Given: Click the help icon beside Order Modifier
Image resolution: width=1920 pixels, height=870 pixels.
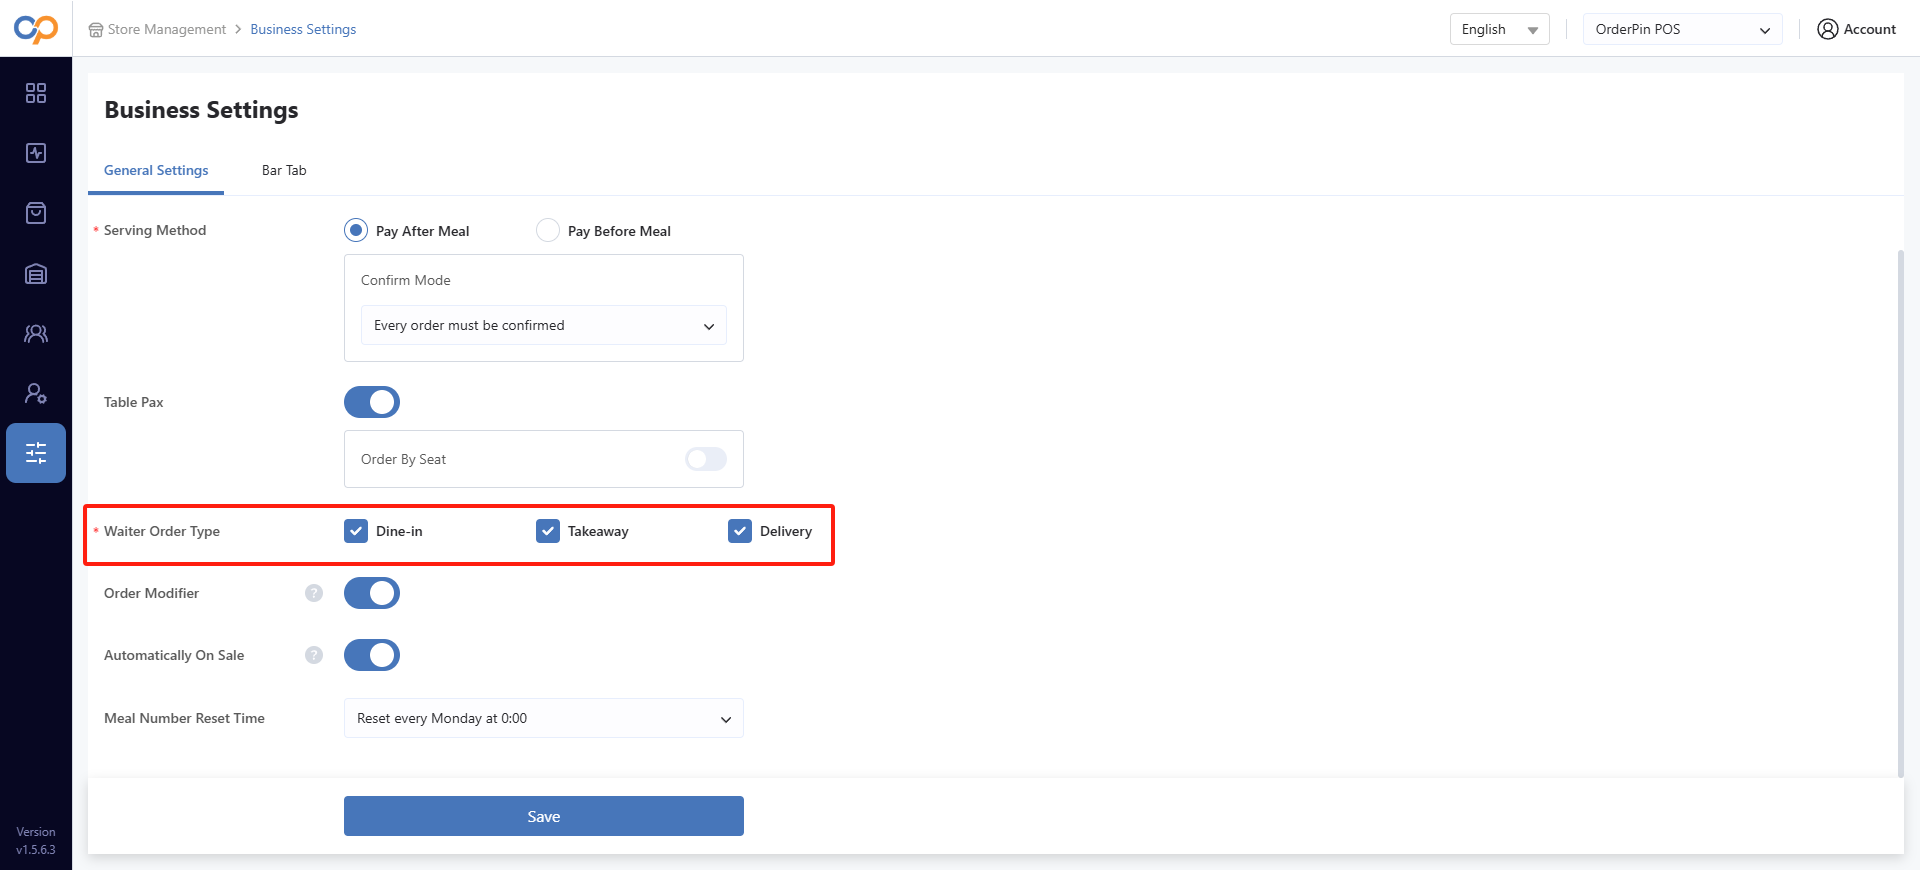Looking at the screenshot, I should 314,593.
